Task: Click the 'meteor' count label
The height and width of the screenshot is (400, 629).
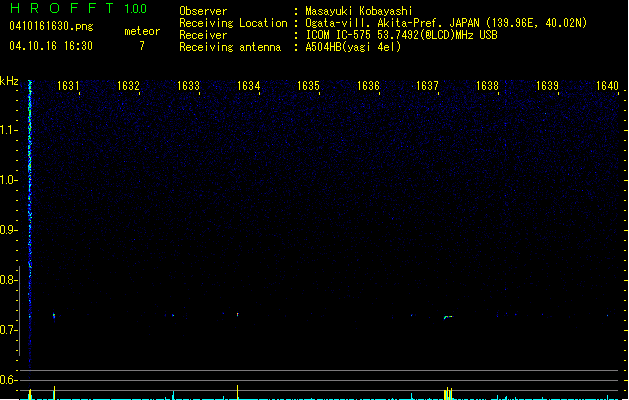Action: (142, 31)
